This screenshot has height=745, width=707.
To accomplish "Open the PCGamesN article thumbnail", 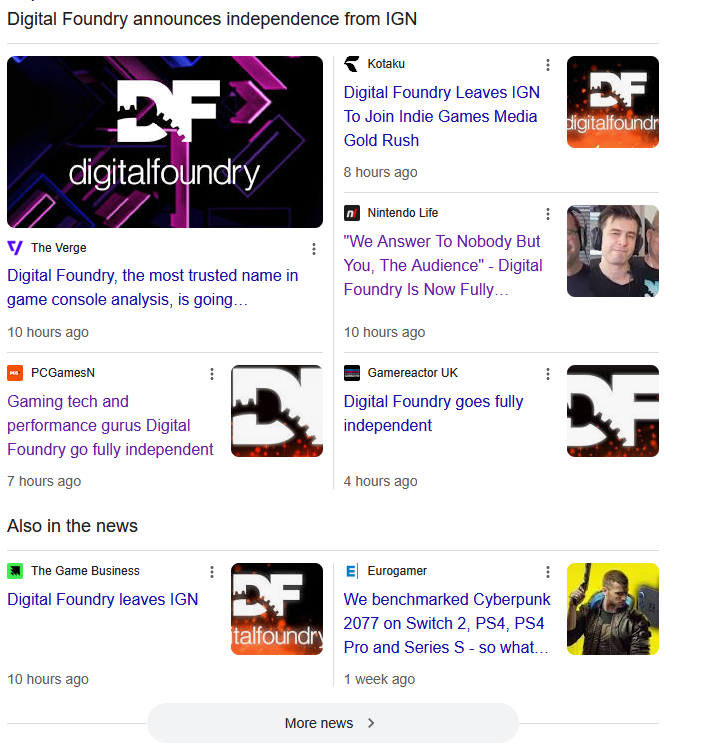I will click(x=277, y=411).
